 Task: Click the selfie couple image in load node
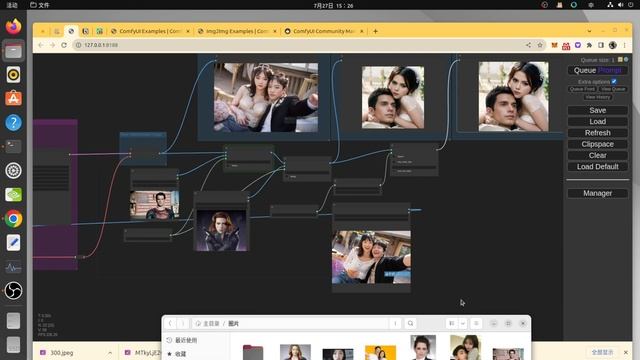click(x=371, y=257)
